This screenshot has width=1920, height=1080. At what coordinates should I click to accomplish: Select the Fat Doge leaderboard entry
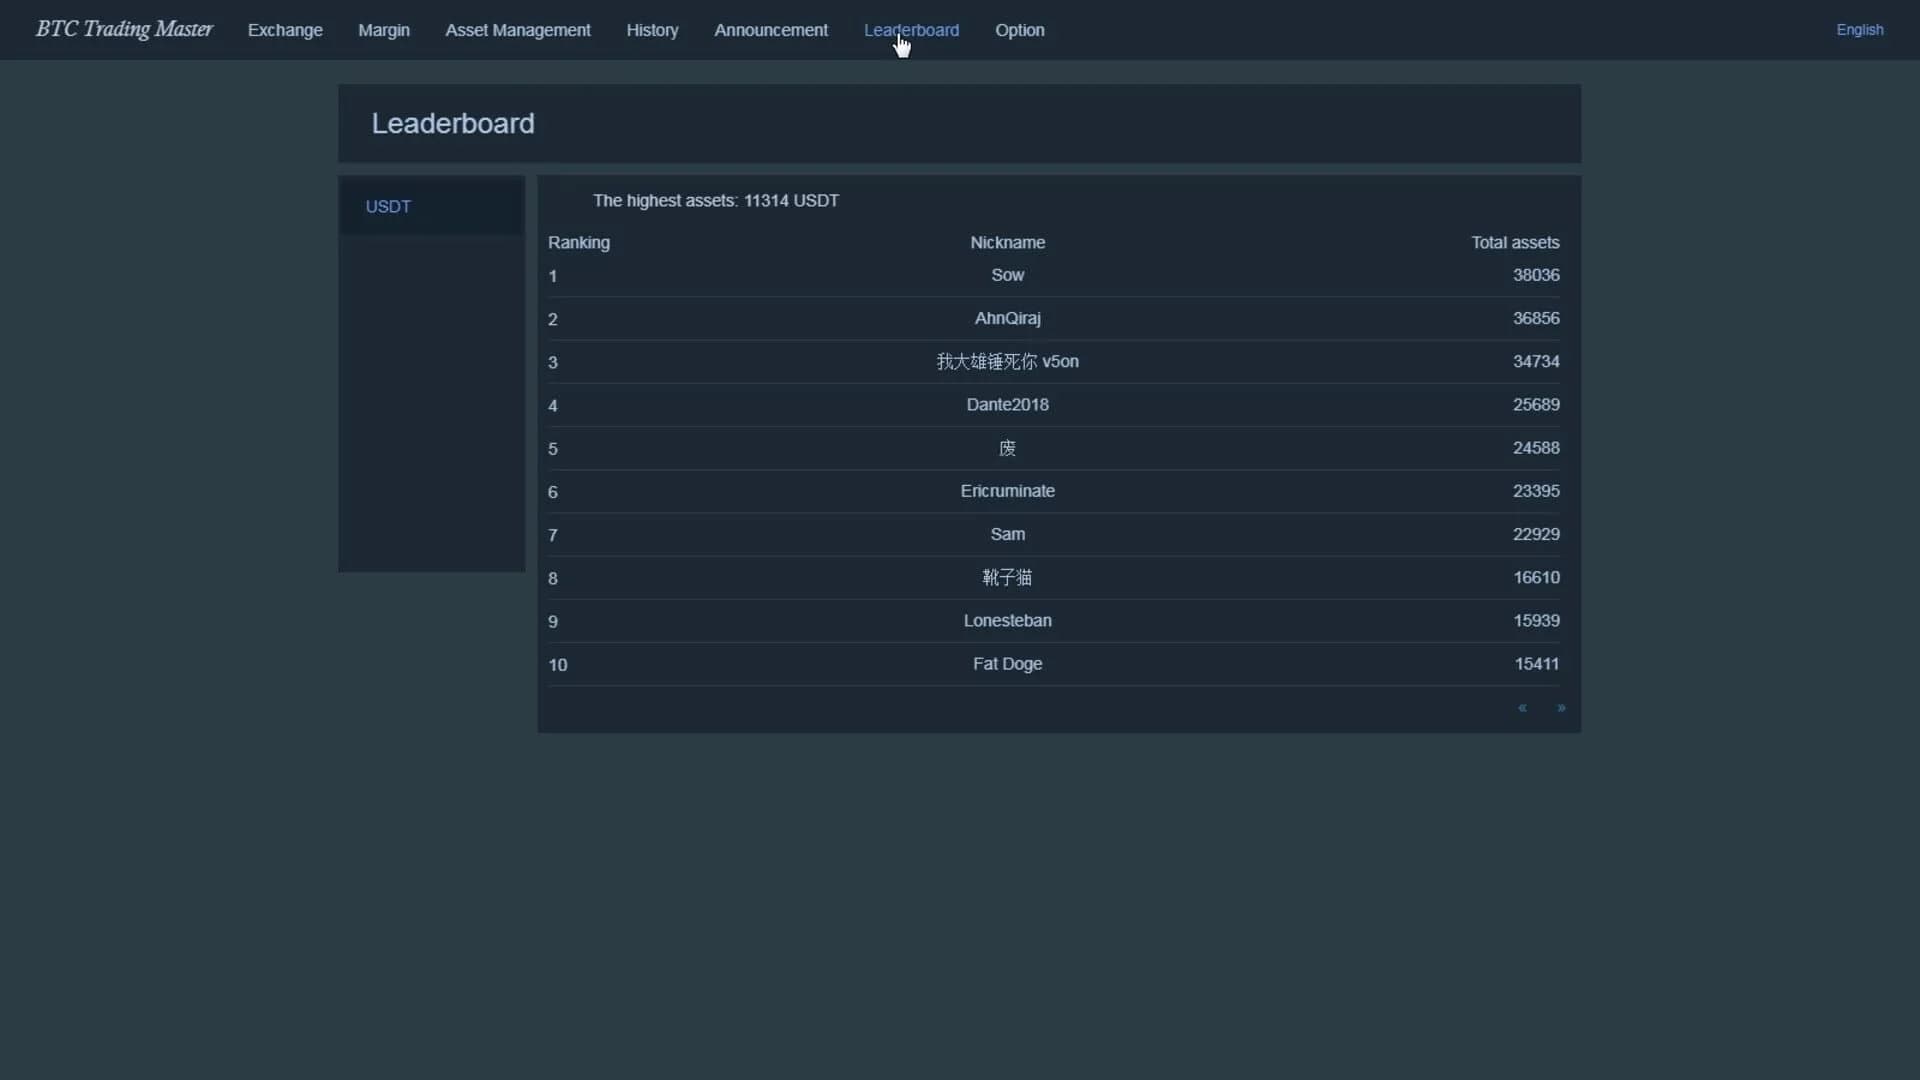tap(1007, 663)
